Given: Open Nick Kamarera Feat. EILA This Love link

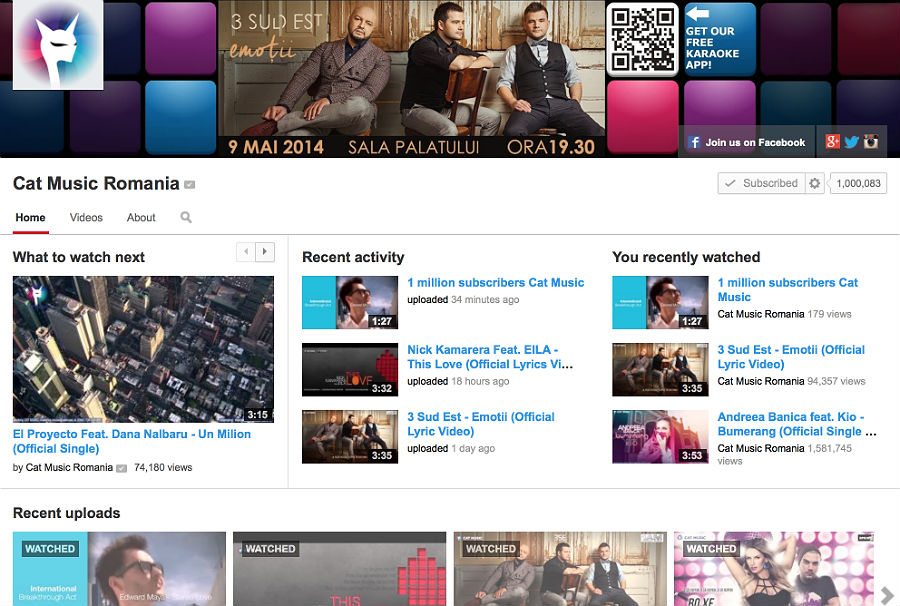Looking at the screenshot, I should (x=490, y=357).
